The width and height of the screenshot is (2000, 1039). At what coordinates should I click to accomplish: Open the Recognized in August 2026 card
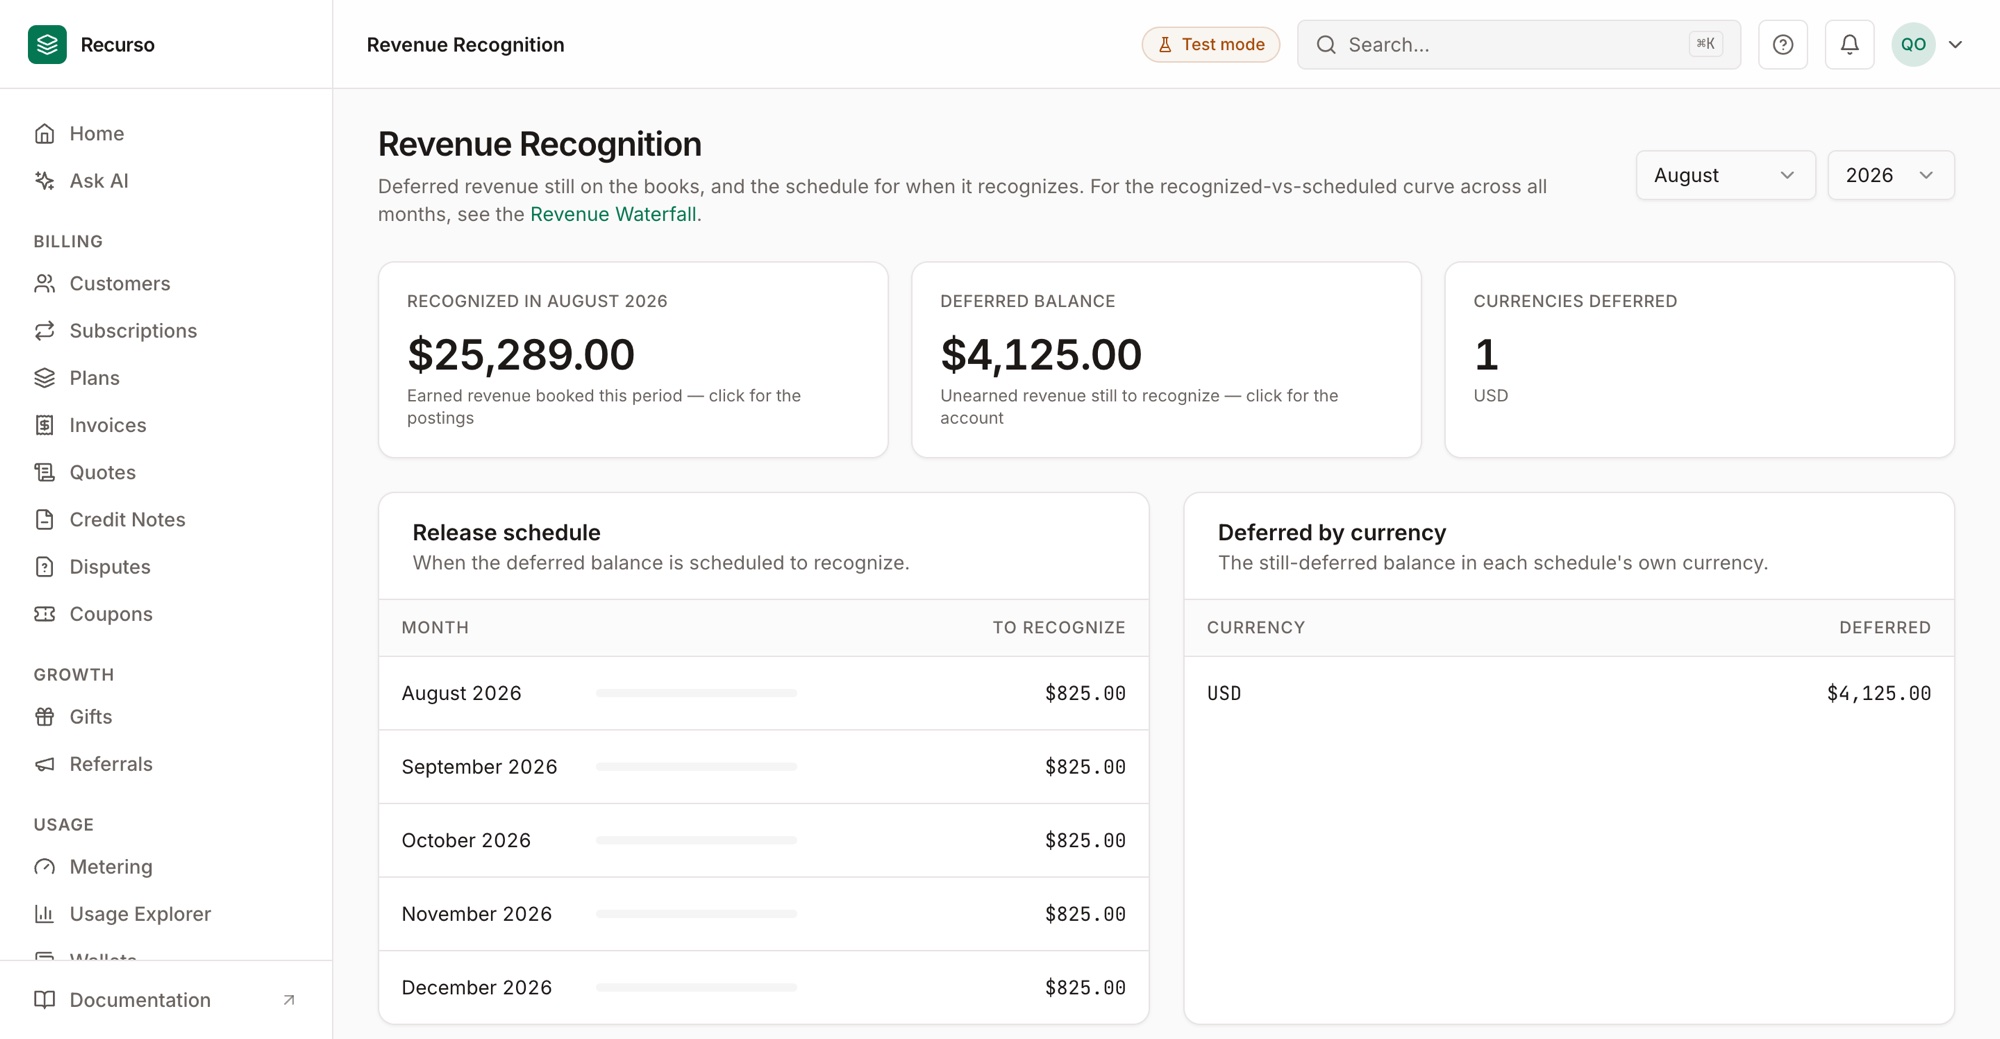pos(633,360)
